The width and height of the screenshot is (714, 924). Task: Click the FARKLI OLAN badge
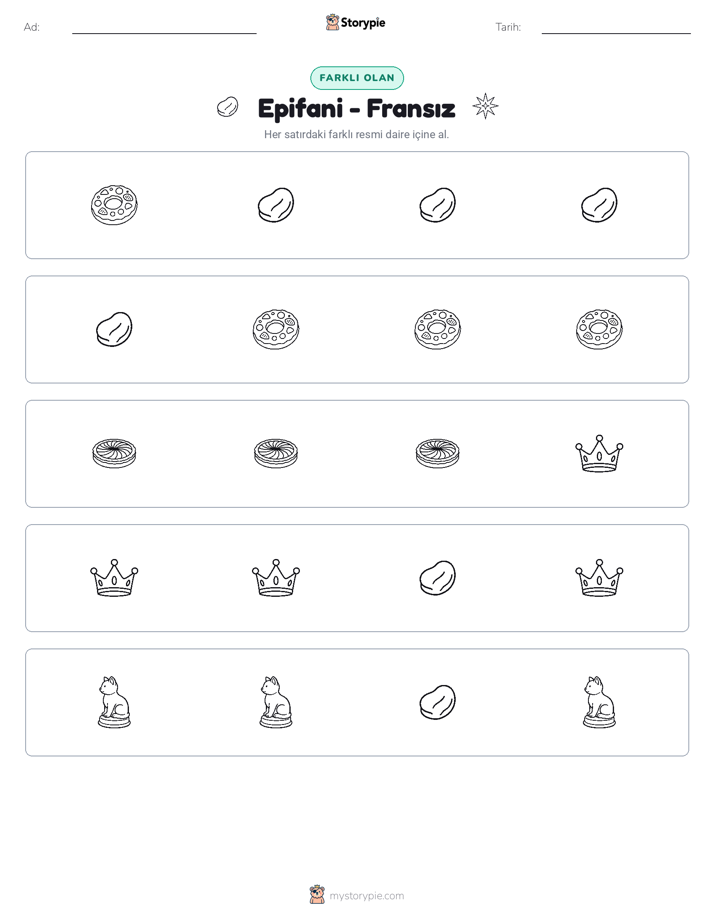click(x=357, y=78)
